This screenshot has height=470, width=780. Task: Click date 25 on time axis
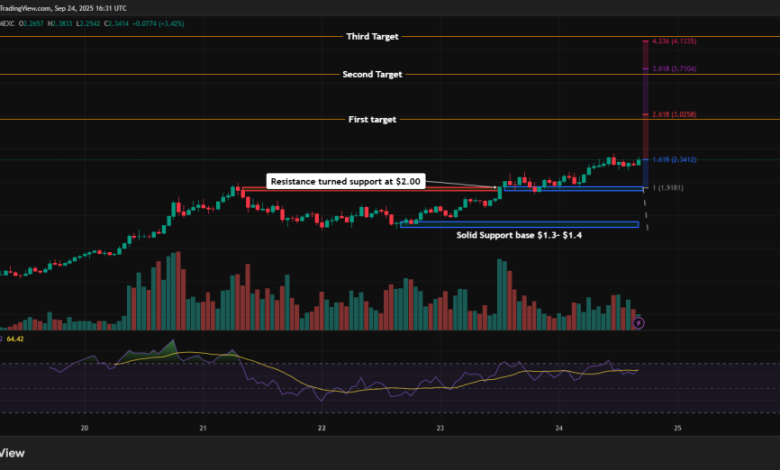(677, 427)
